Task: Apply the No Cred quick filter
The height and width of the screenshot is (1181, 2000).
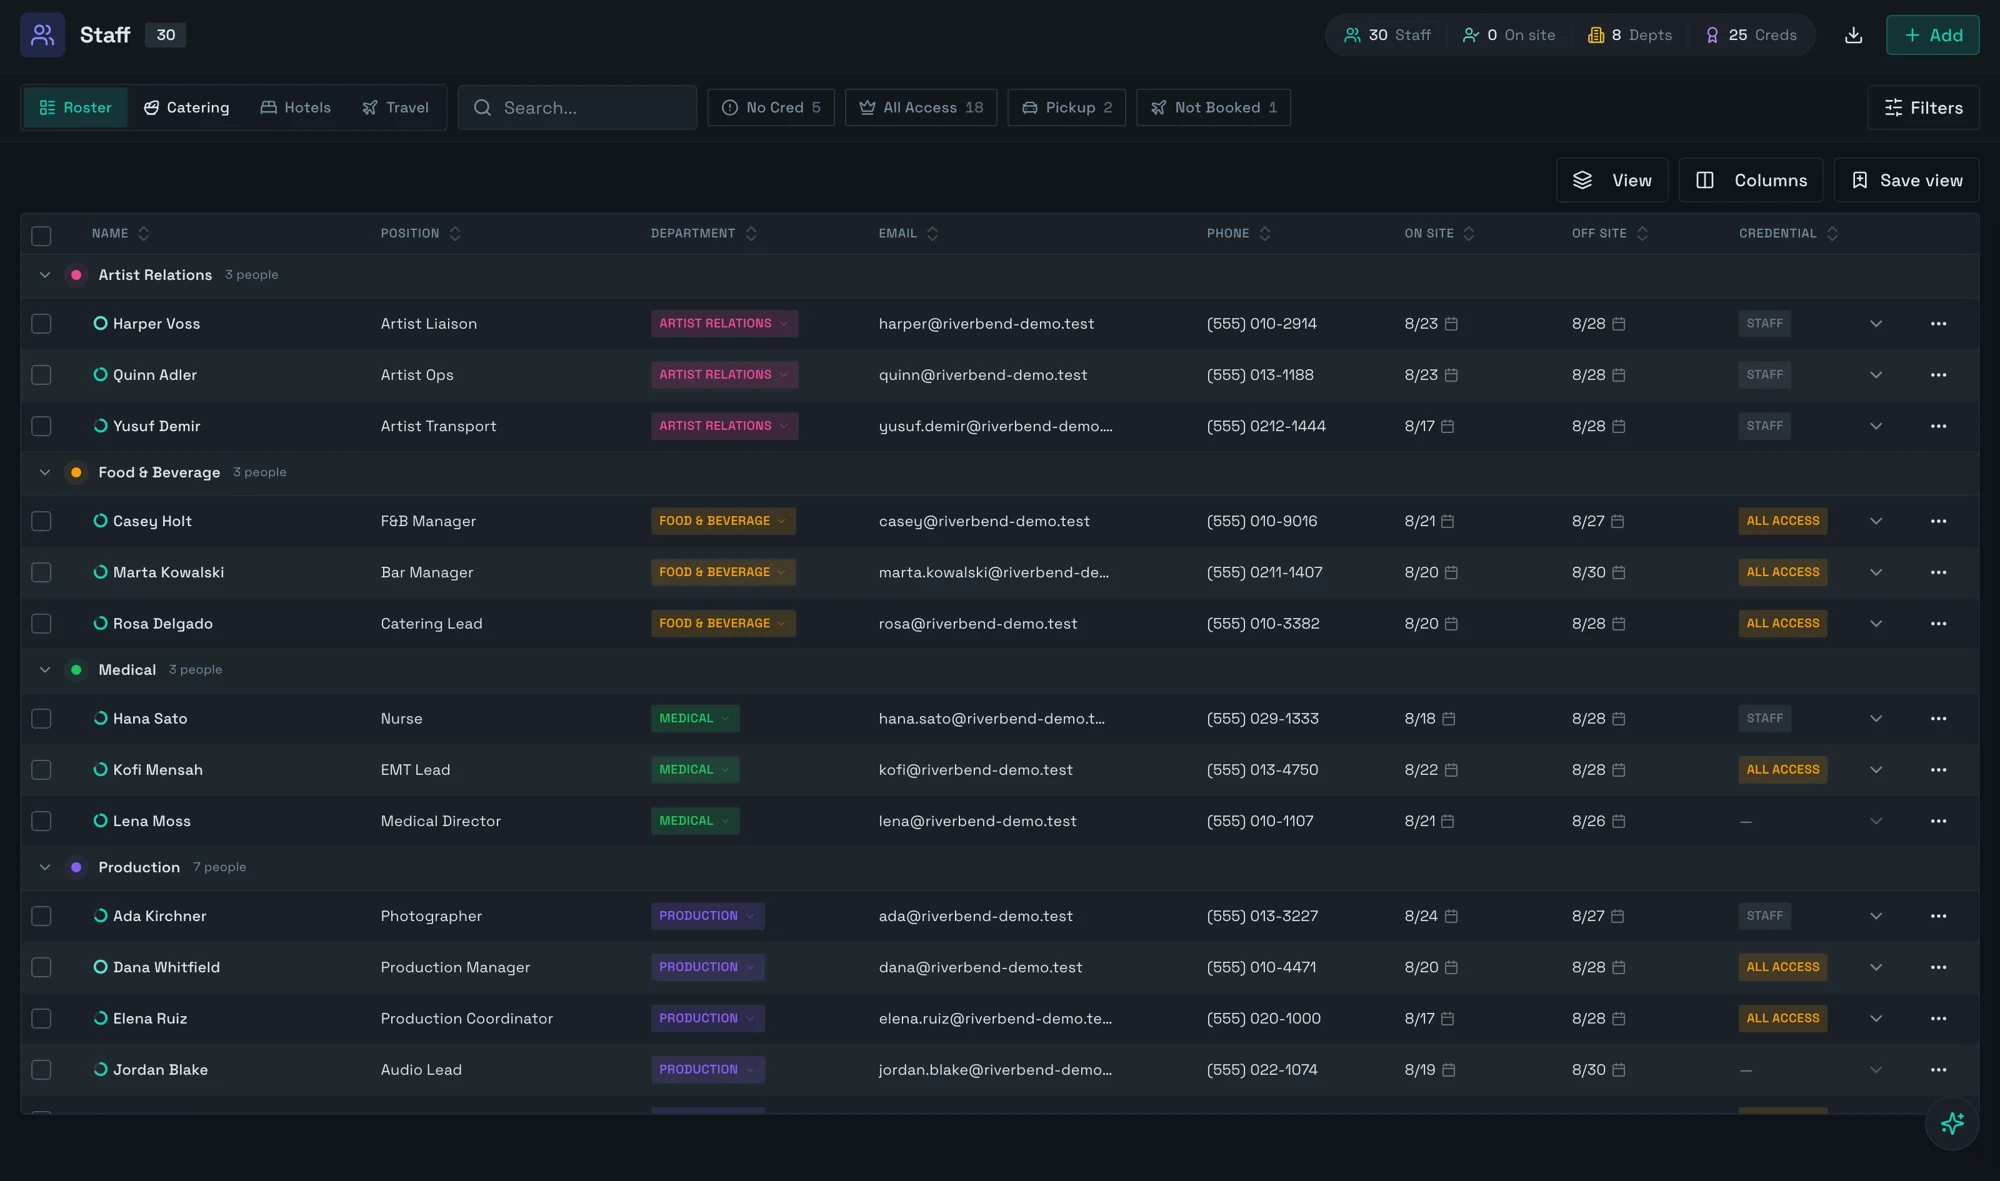Action: 771,108
